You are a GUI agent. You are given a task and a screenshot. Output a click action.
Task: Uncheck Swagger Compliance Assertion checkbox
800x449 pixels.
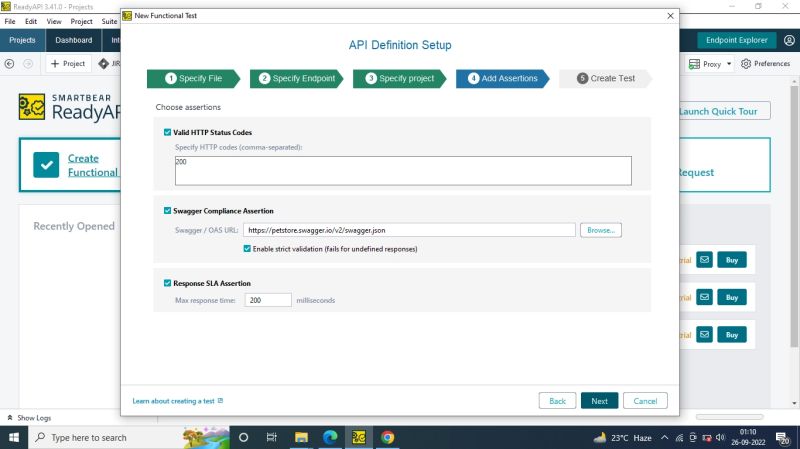point(167,211)
